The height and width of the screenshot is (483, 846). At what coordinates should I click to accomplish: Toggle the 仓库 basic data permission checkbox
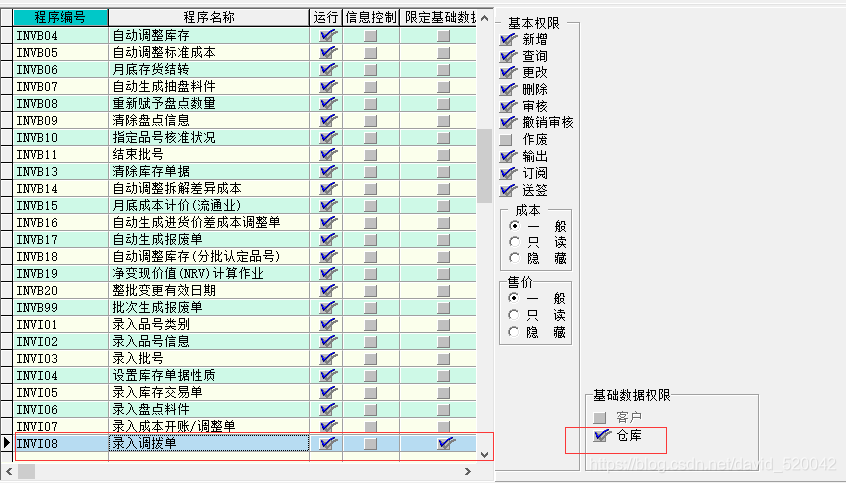click(601, 436)
